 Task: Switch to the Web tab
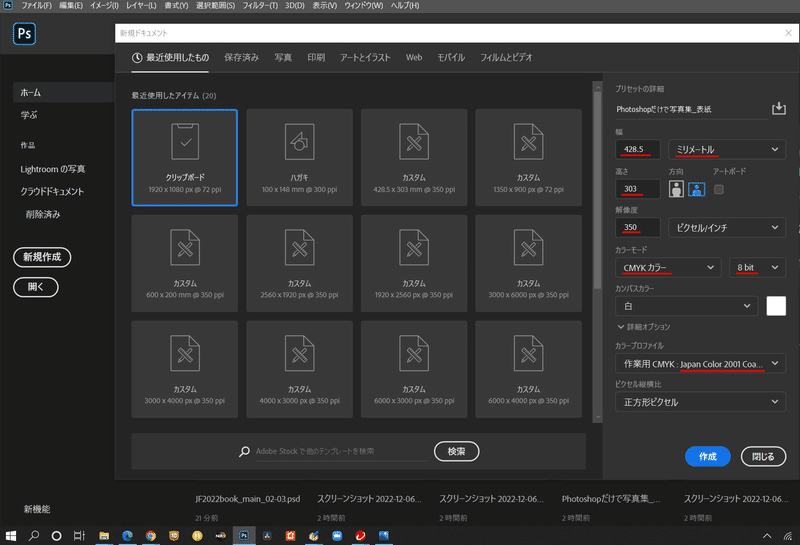[x=414, y=58]
